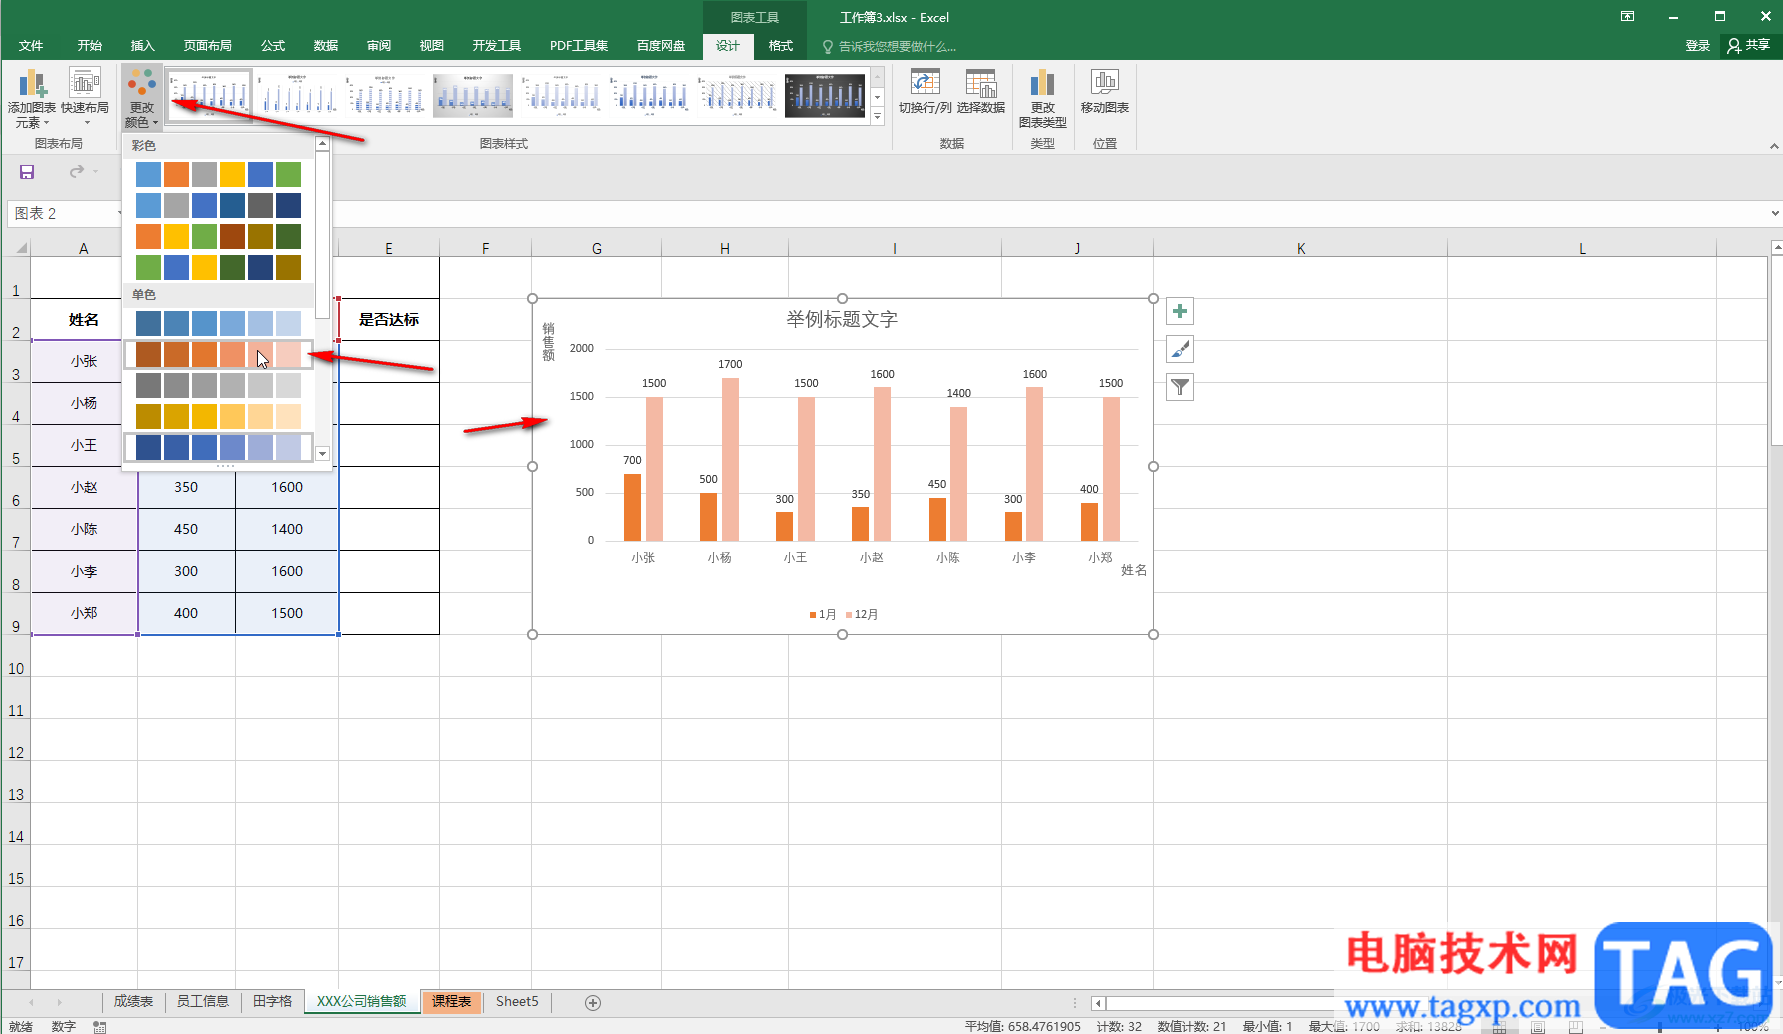Choose the monochrome gold palette row

pos(218,416)
